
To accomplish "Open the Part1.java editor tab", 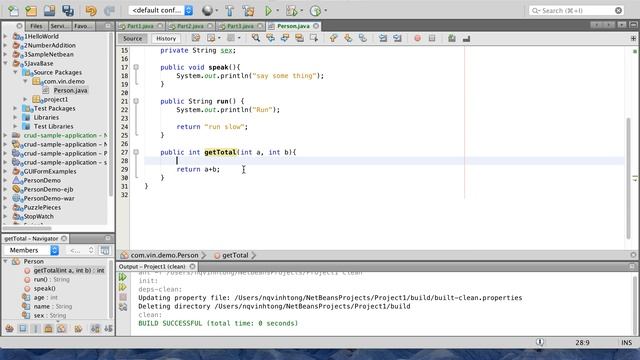I will [140, 26].
